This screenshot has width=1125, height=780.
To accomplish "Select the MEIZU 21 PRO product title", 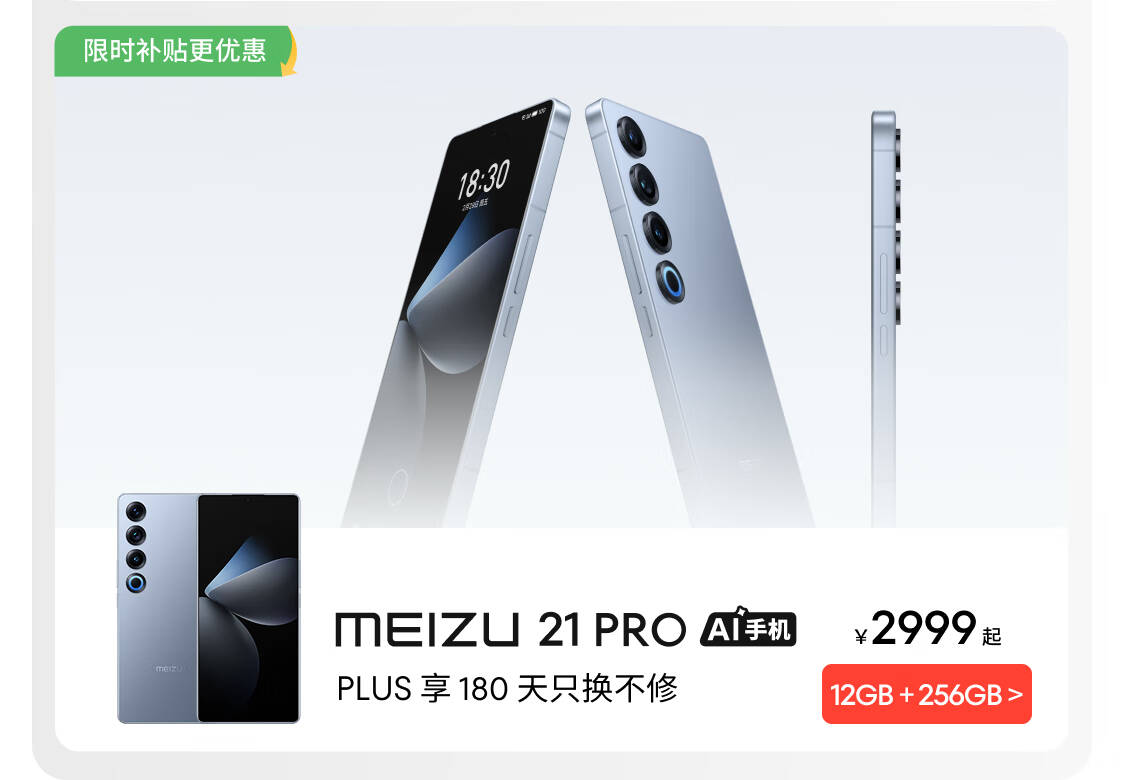I will click(510, 629).
